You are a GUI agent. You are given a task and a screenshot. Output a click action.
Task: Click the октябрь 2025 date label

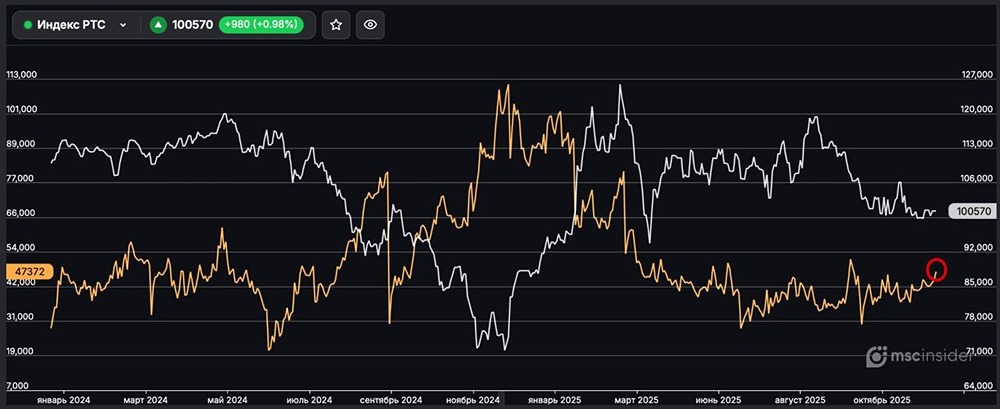click(x=882, y=400)
